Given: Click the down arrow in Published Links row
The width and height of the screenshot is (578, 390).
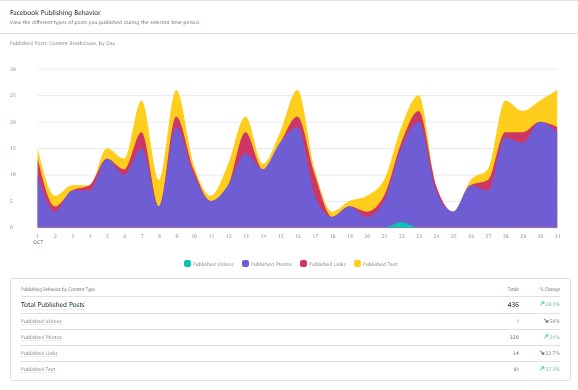Looking at the screenshot, I should [x=542, y=353].
